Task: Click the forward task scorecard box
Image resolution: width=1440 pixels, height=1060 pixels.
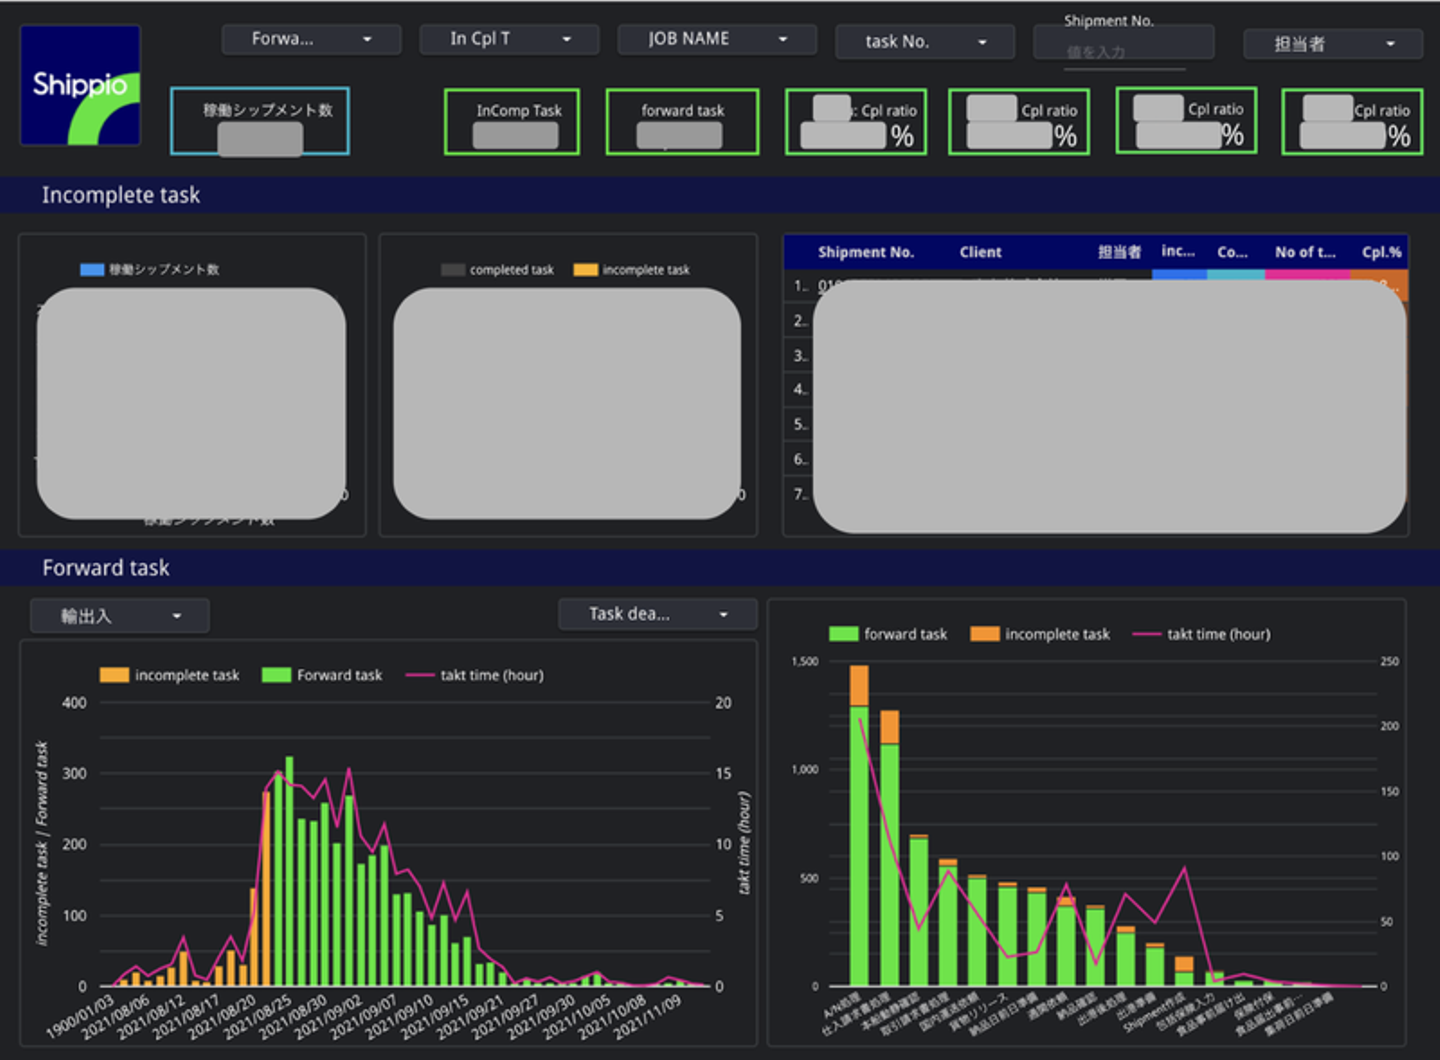Action: pyautogui.click(x=682, y=122)
